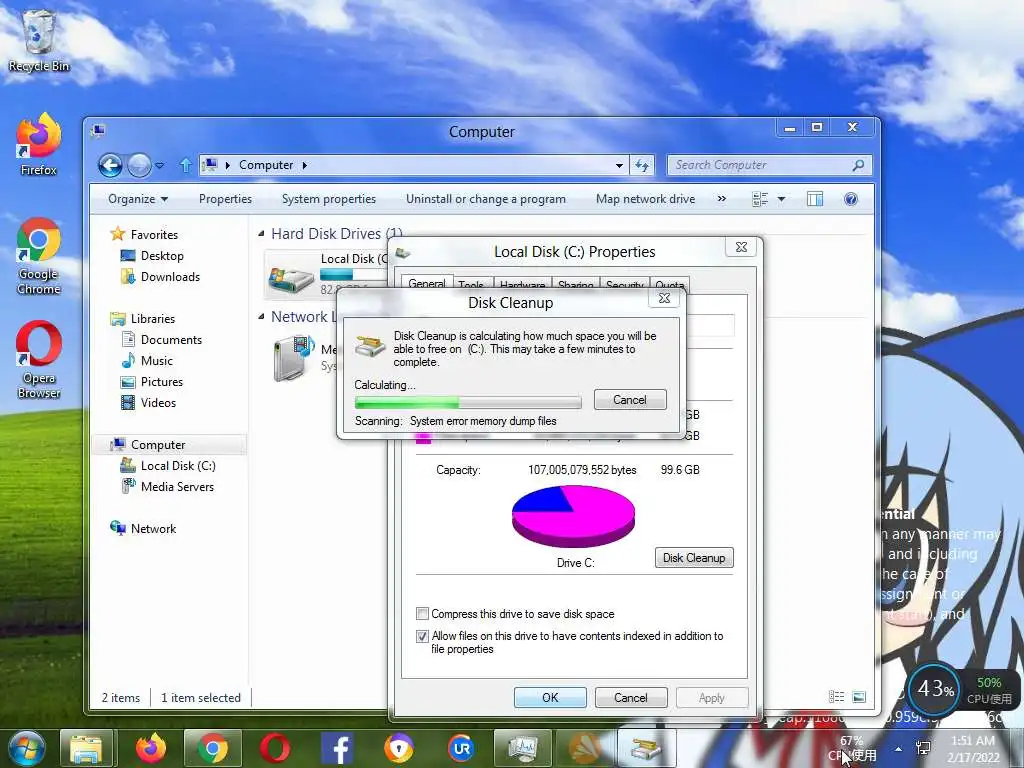
Task: Click the Properties toolbar command
Action: (225, 199)
